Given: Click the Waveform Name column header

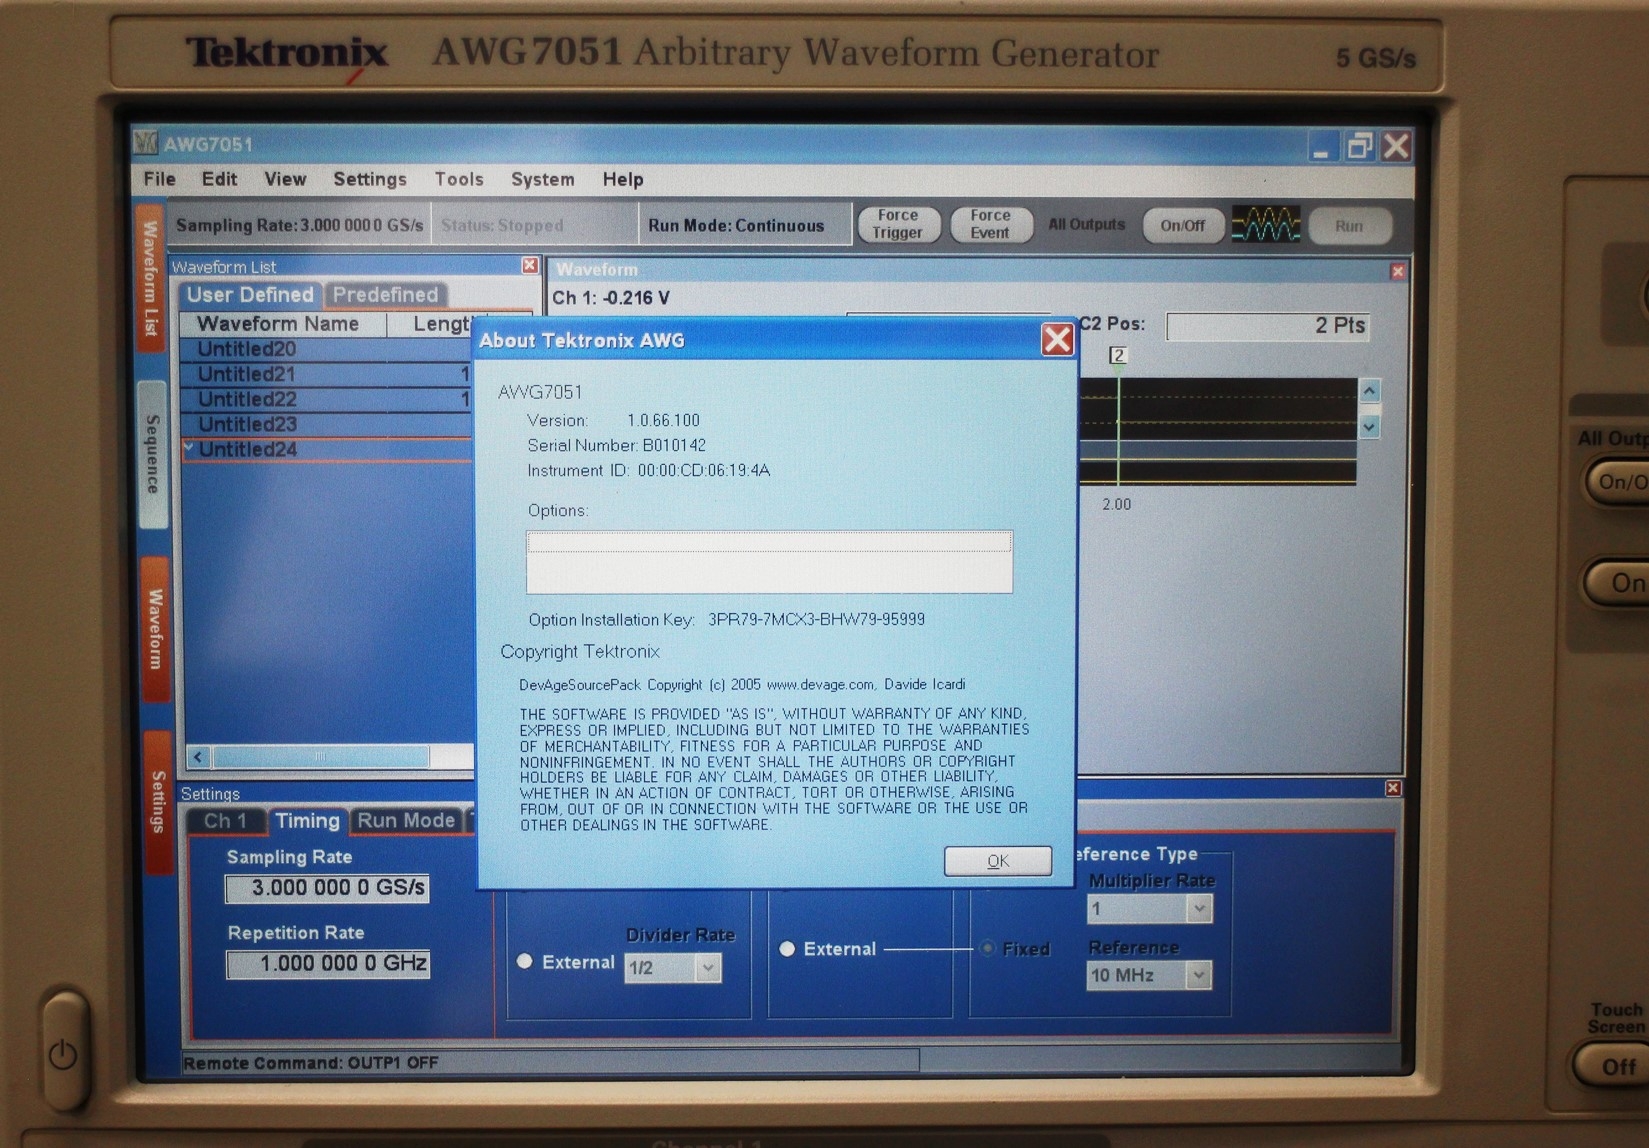Looking at the screenshot, I should tap(282, 324).
